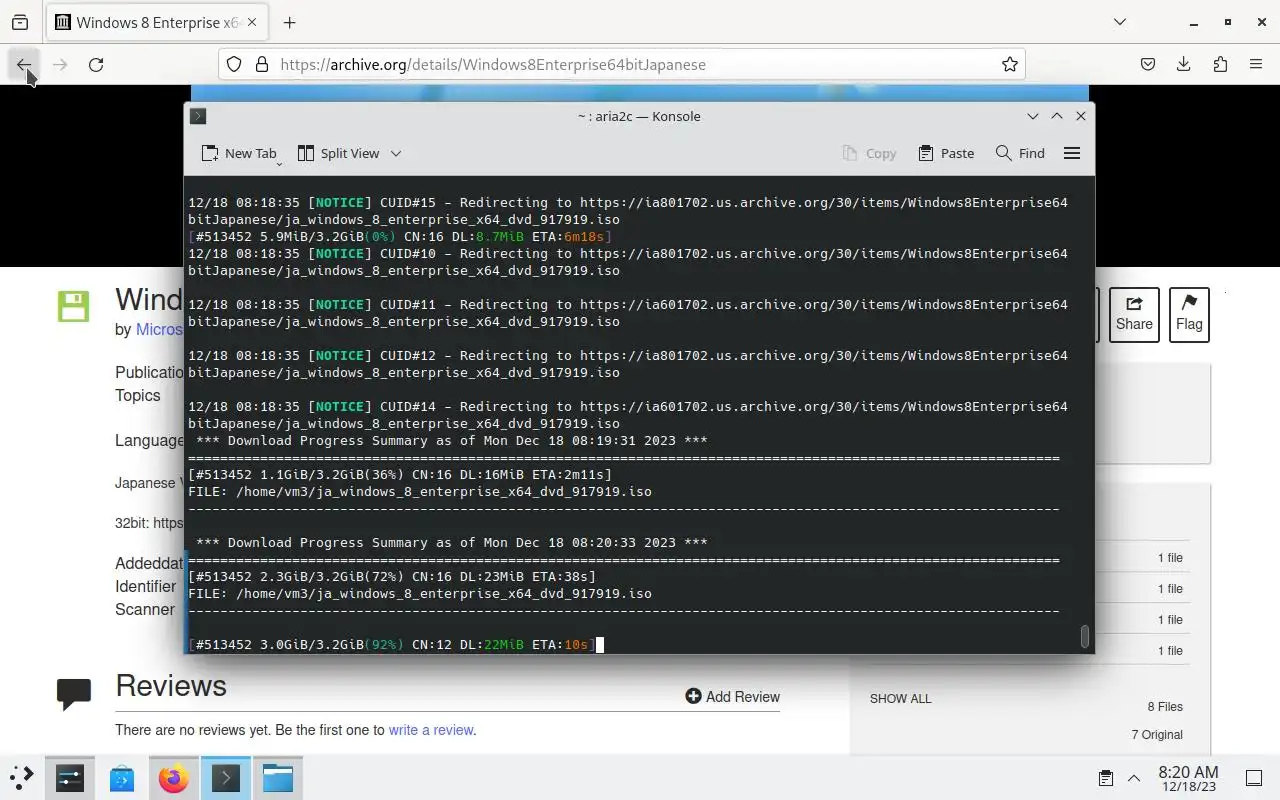Click site padlock security icon
1280x800 pixels.
[262, 64]
